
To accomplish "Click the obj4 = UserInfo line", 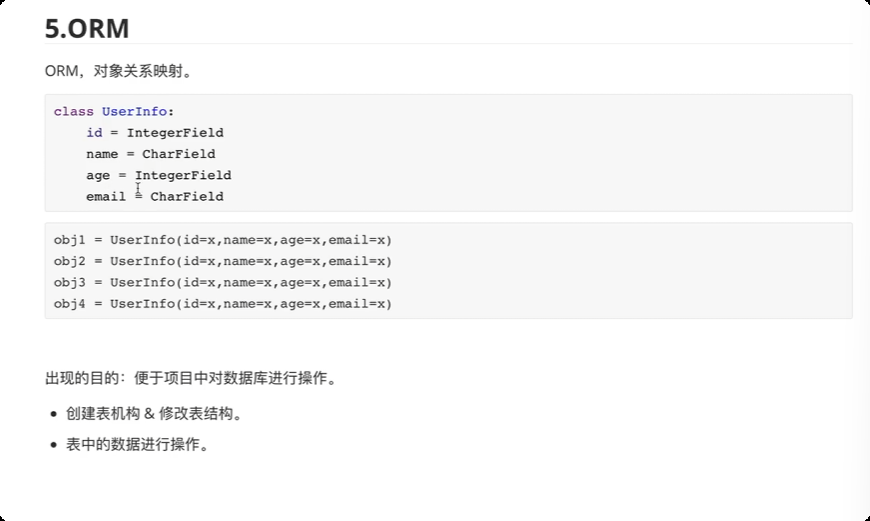I will [x=223, y=304].
